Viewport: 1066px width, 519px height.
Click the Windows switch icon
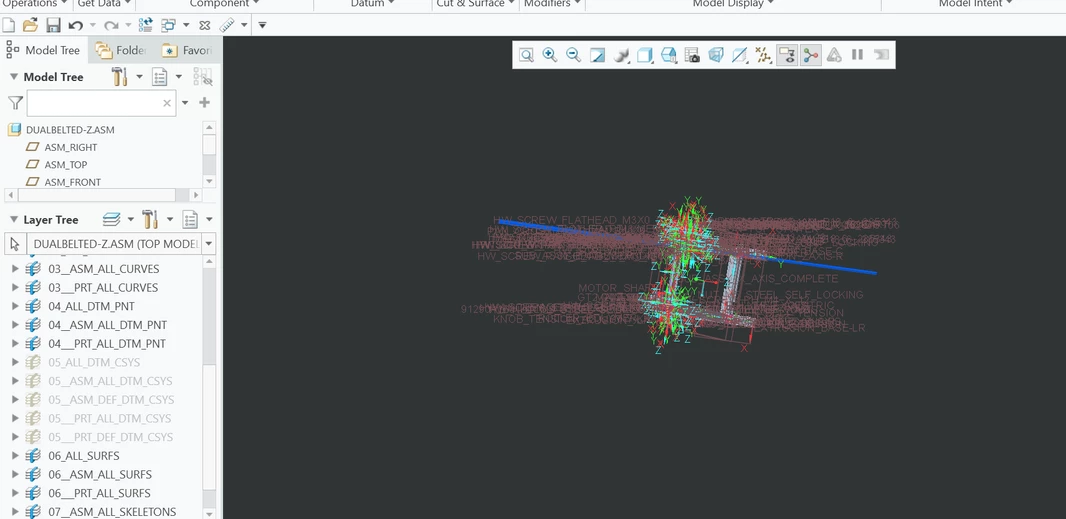(x=168, y=25)
